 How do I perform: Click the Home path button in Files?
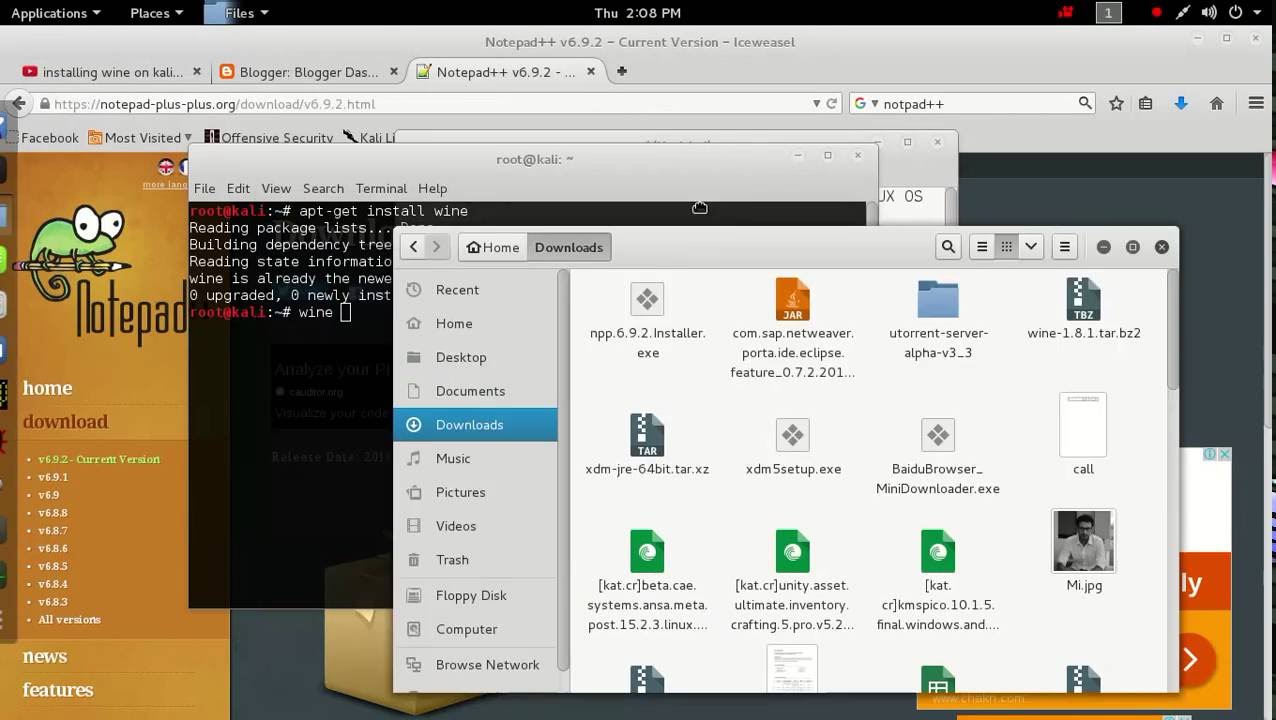492,247
